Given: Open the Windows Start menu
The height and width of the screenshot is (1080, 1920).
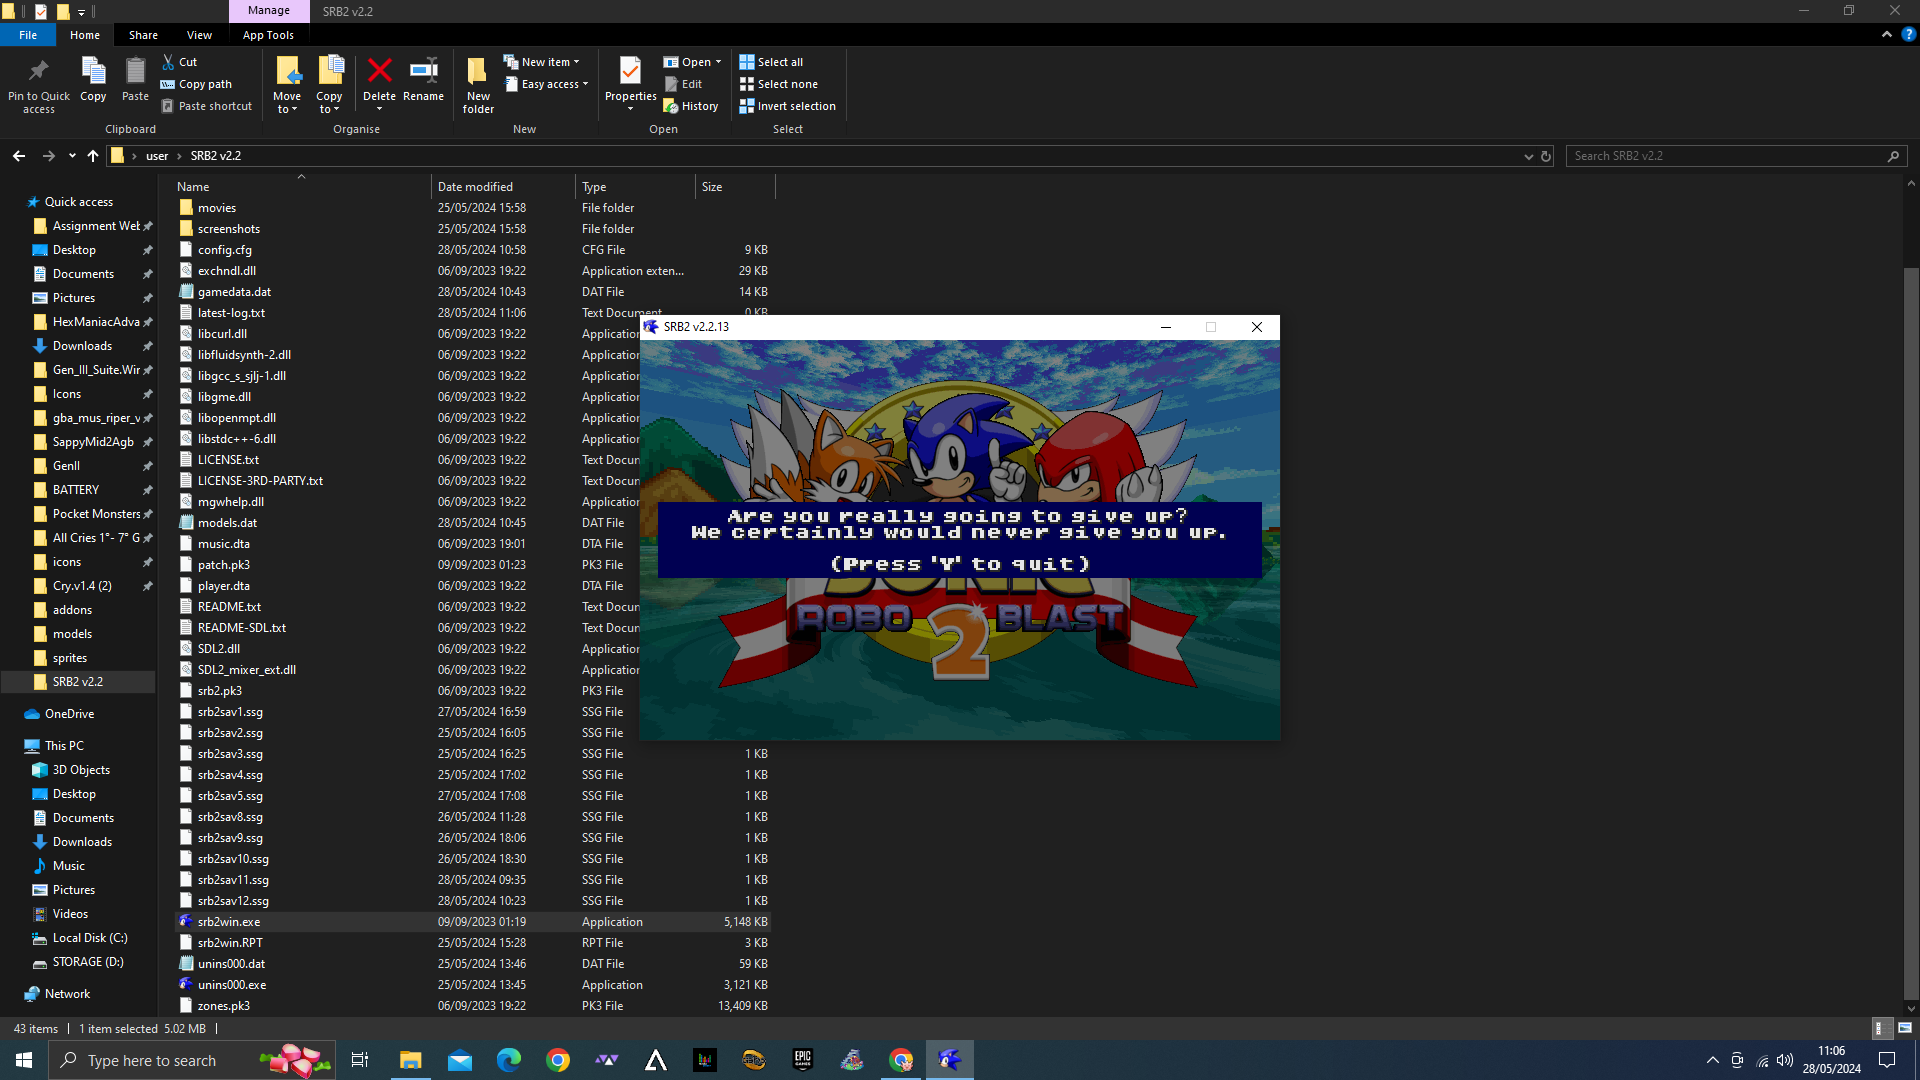Looking at the screenshot, I should (24, 1060).
